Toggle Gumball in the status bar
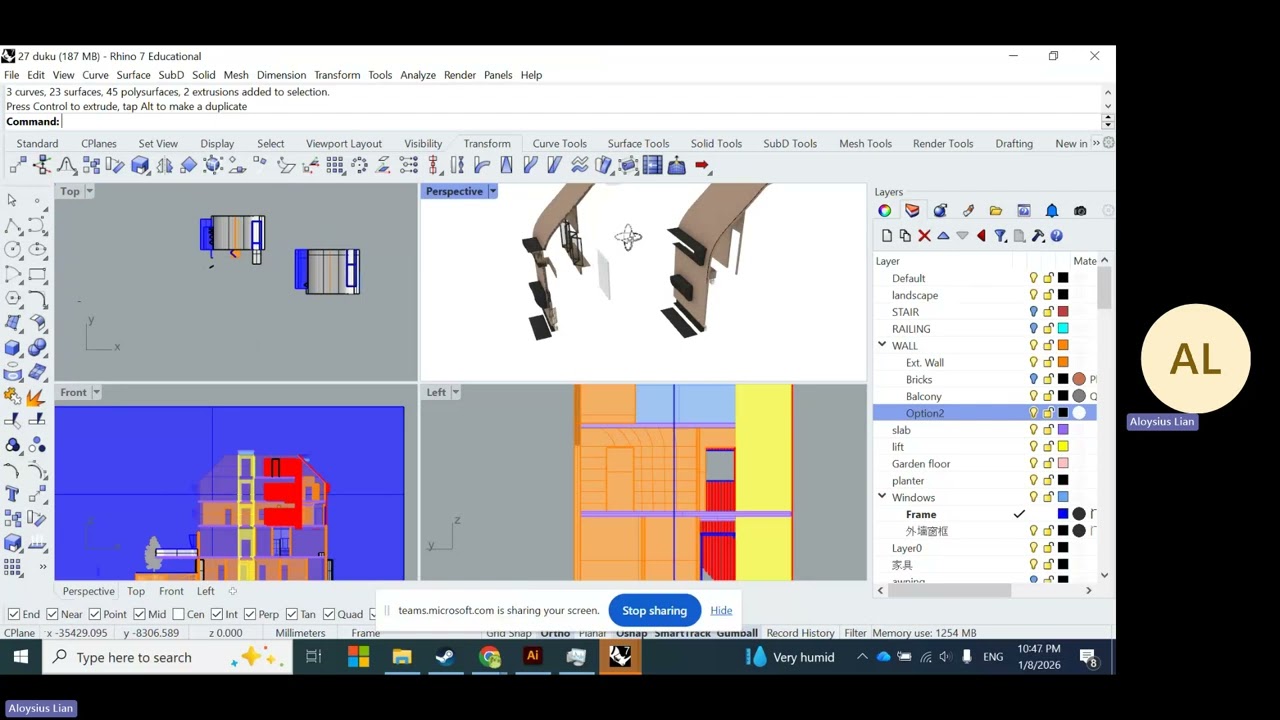The width and height of the screenshot is (1280, 720). 735,633
